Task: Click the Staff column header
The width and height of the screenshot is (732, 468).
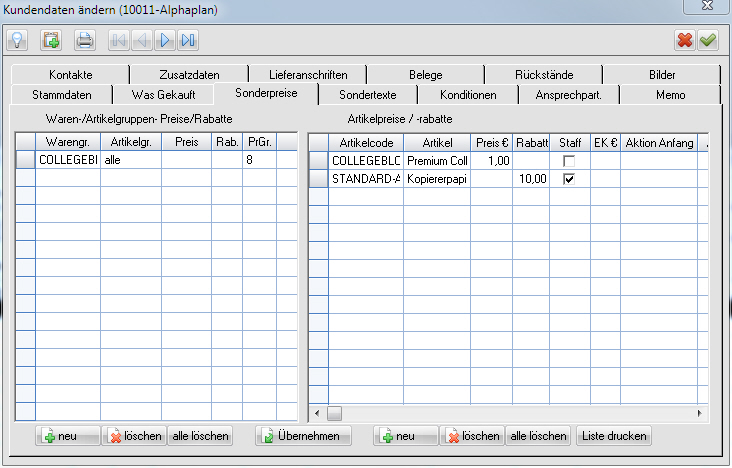Action: 570,143
